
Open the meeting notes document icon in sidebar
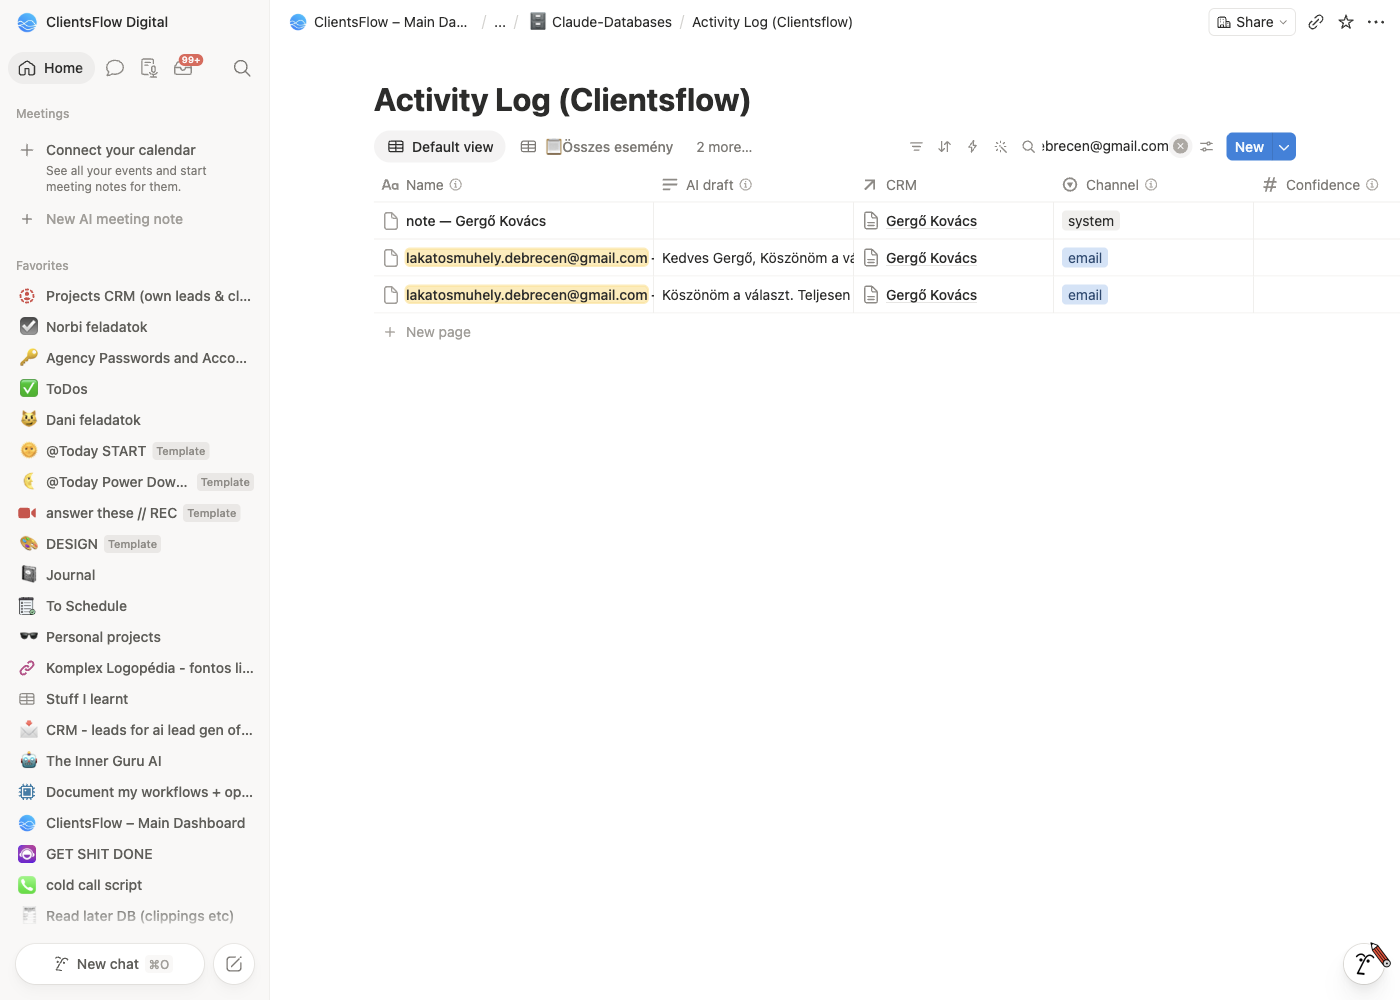click(x=149, y=68)
